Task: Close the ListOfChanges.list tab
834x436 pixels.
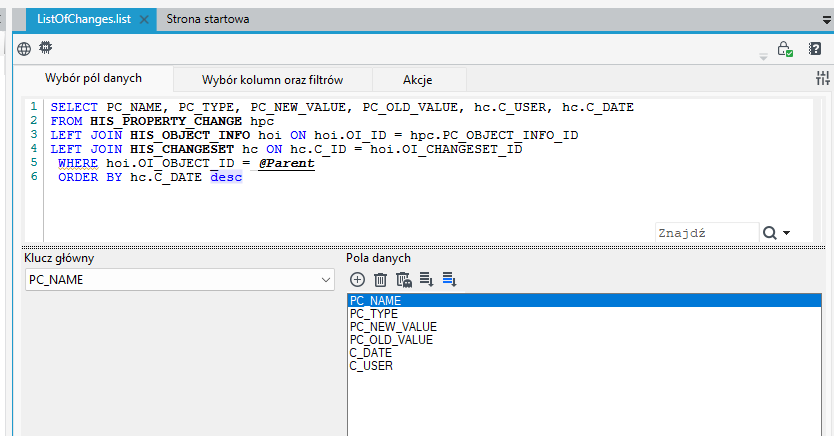Action: [x=144, y=20]
